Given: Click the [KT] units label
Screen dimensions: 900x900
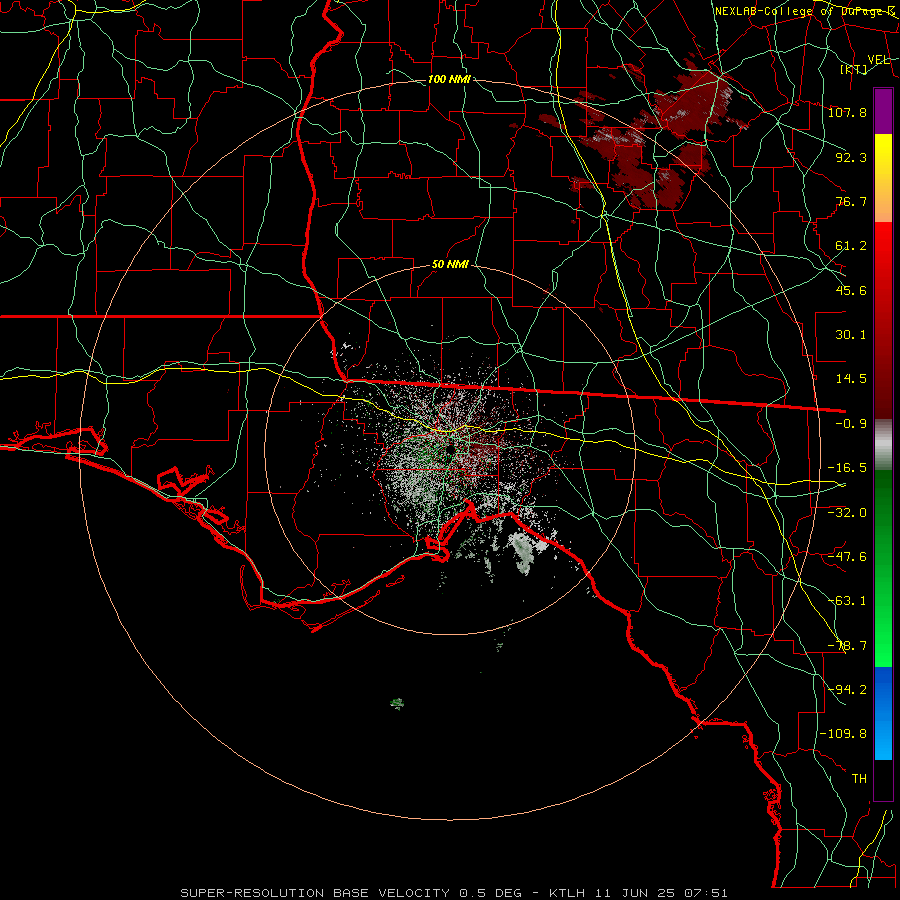Looking at the screenshot, I should (854, 69).
